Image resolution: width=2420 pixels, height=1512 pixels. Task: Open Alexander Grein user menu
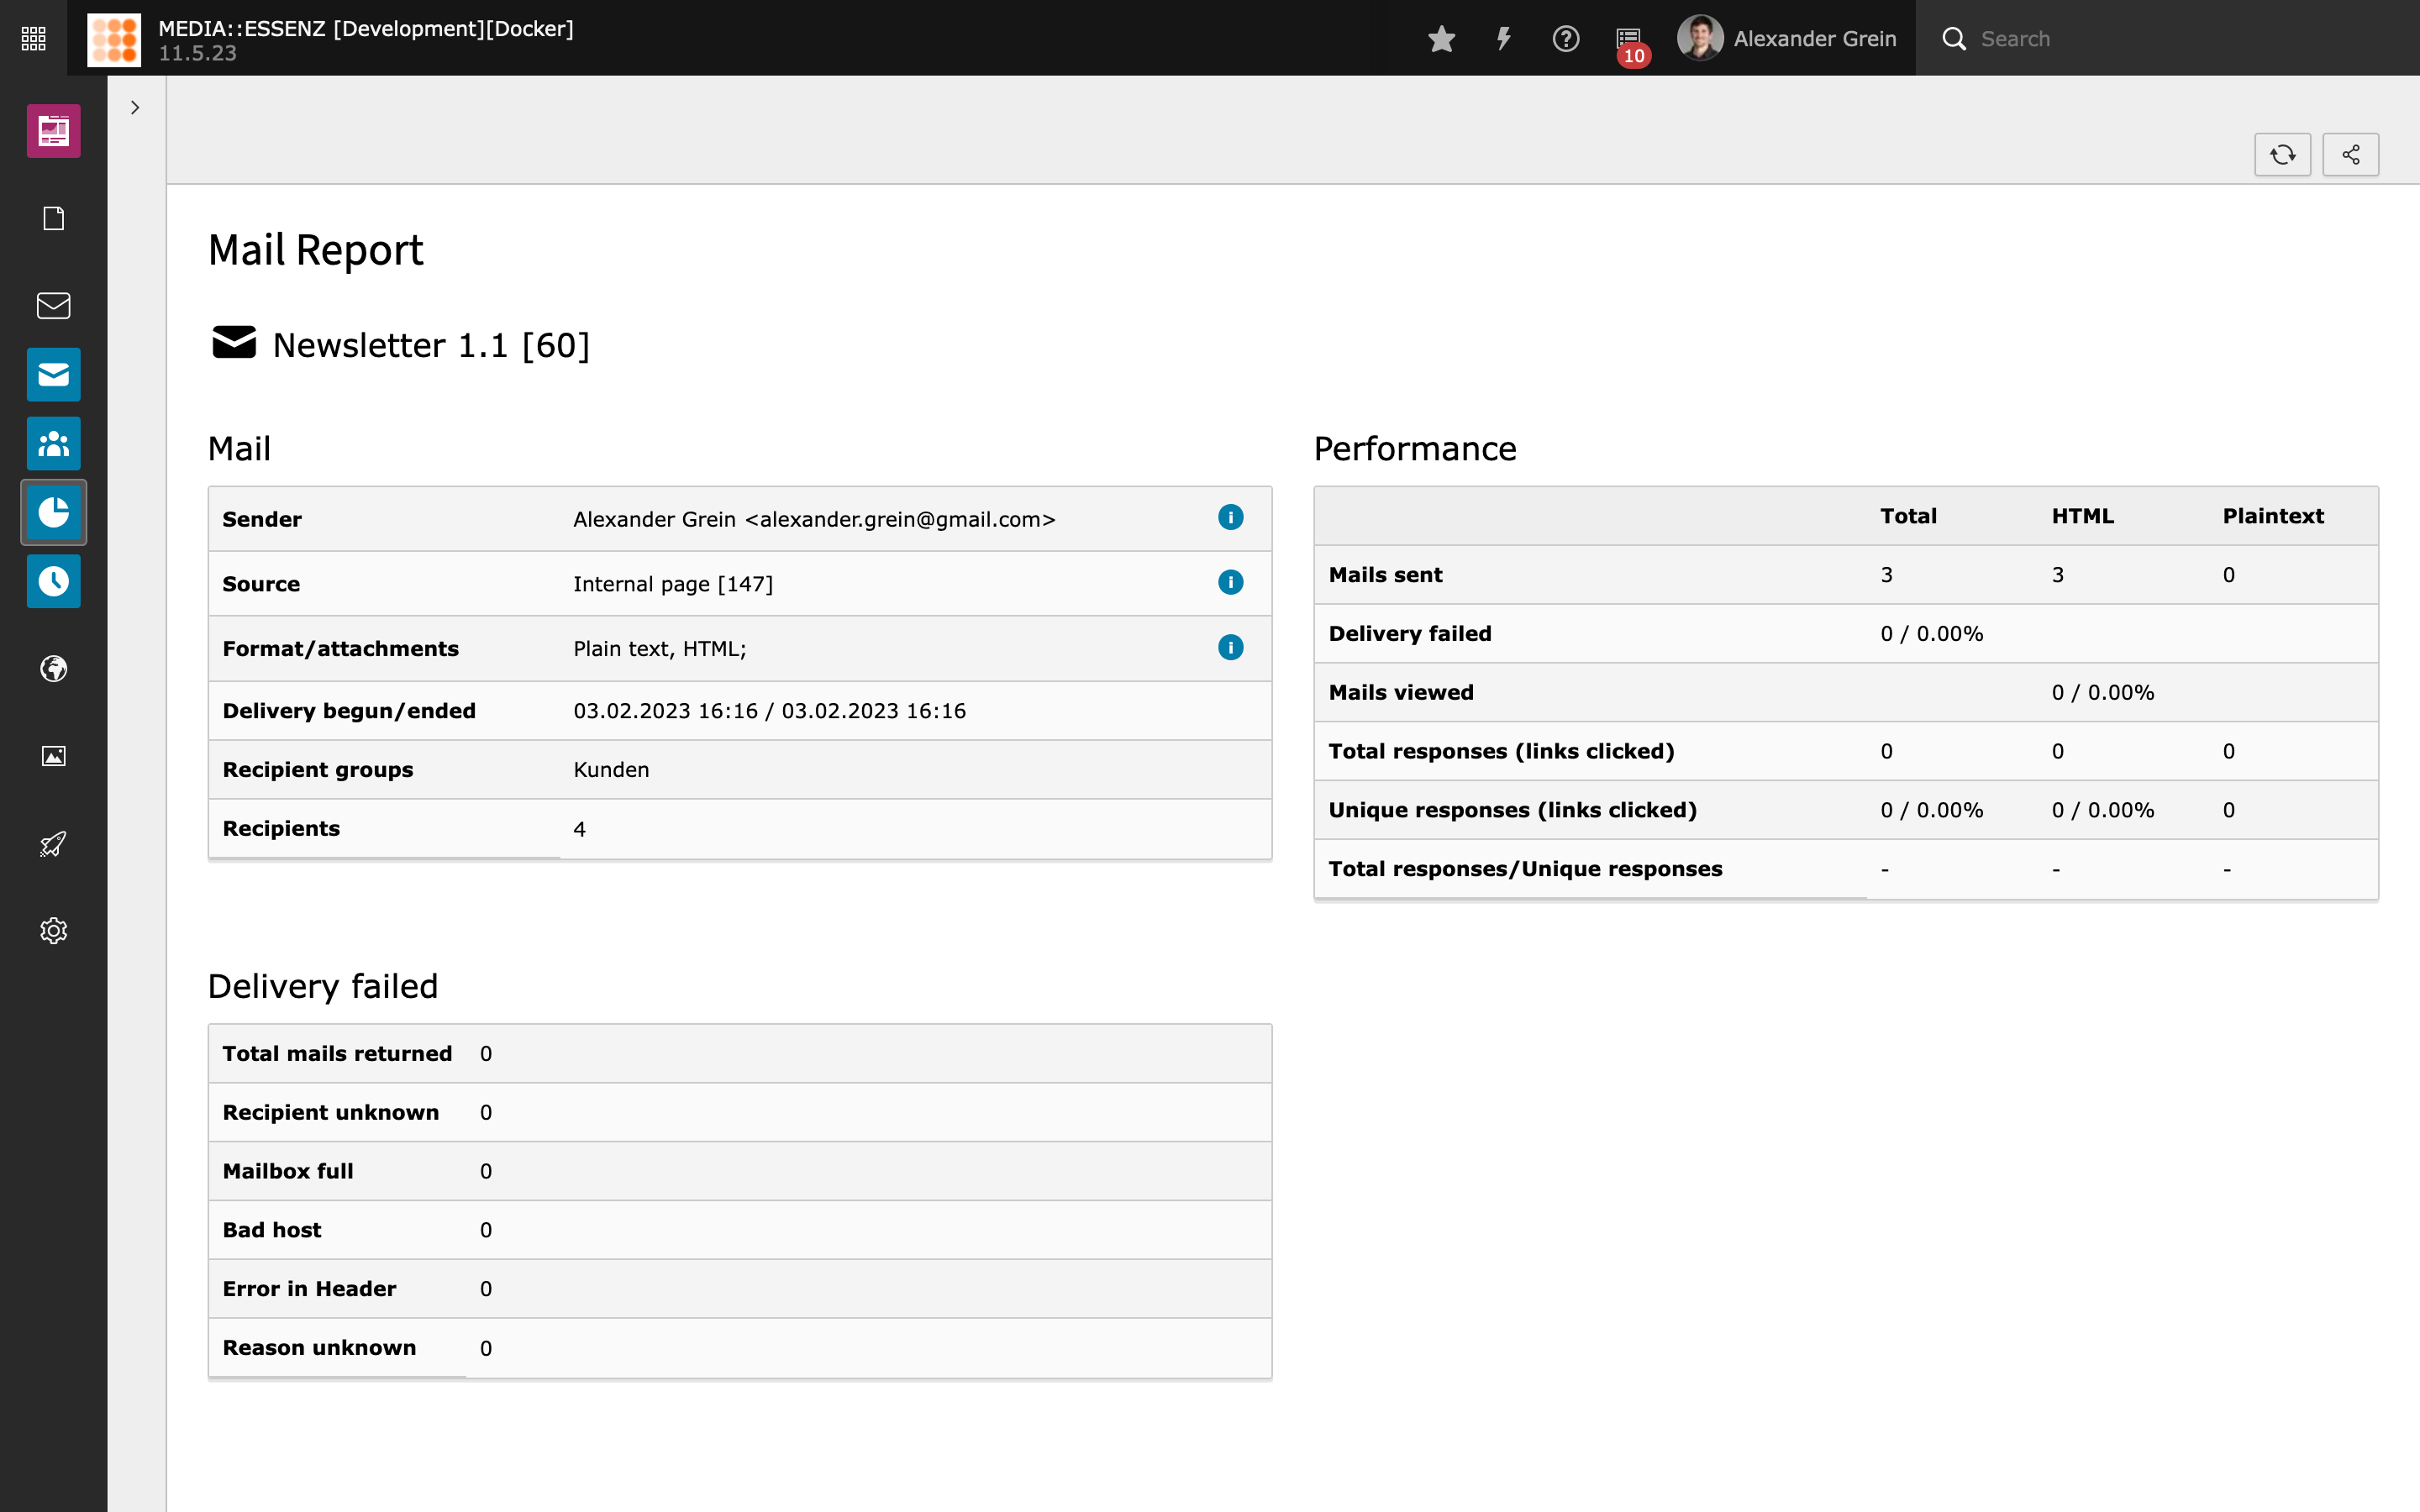[x=1787, y=38]
